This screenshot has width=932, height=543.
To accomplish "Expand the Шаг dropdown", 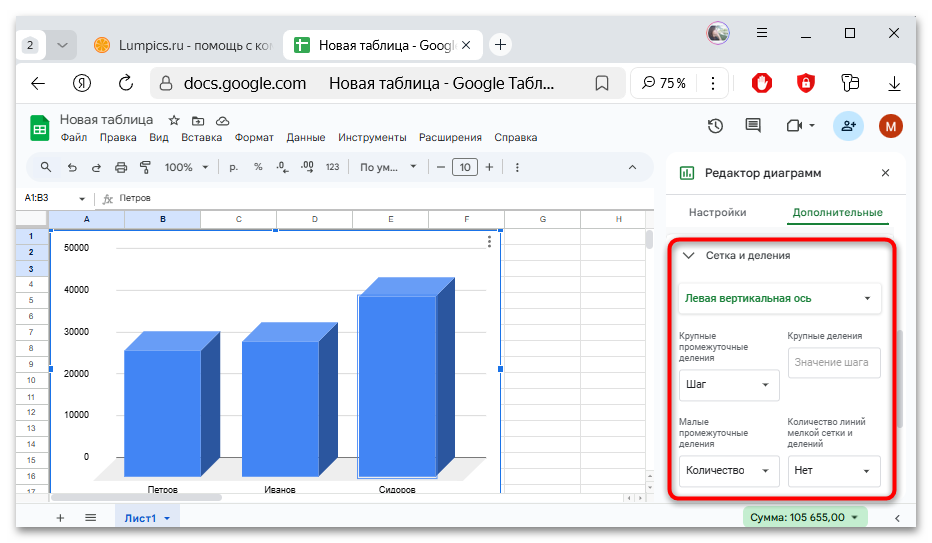I will pyautogui.click(x=728, y=384).
